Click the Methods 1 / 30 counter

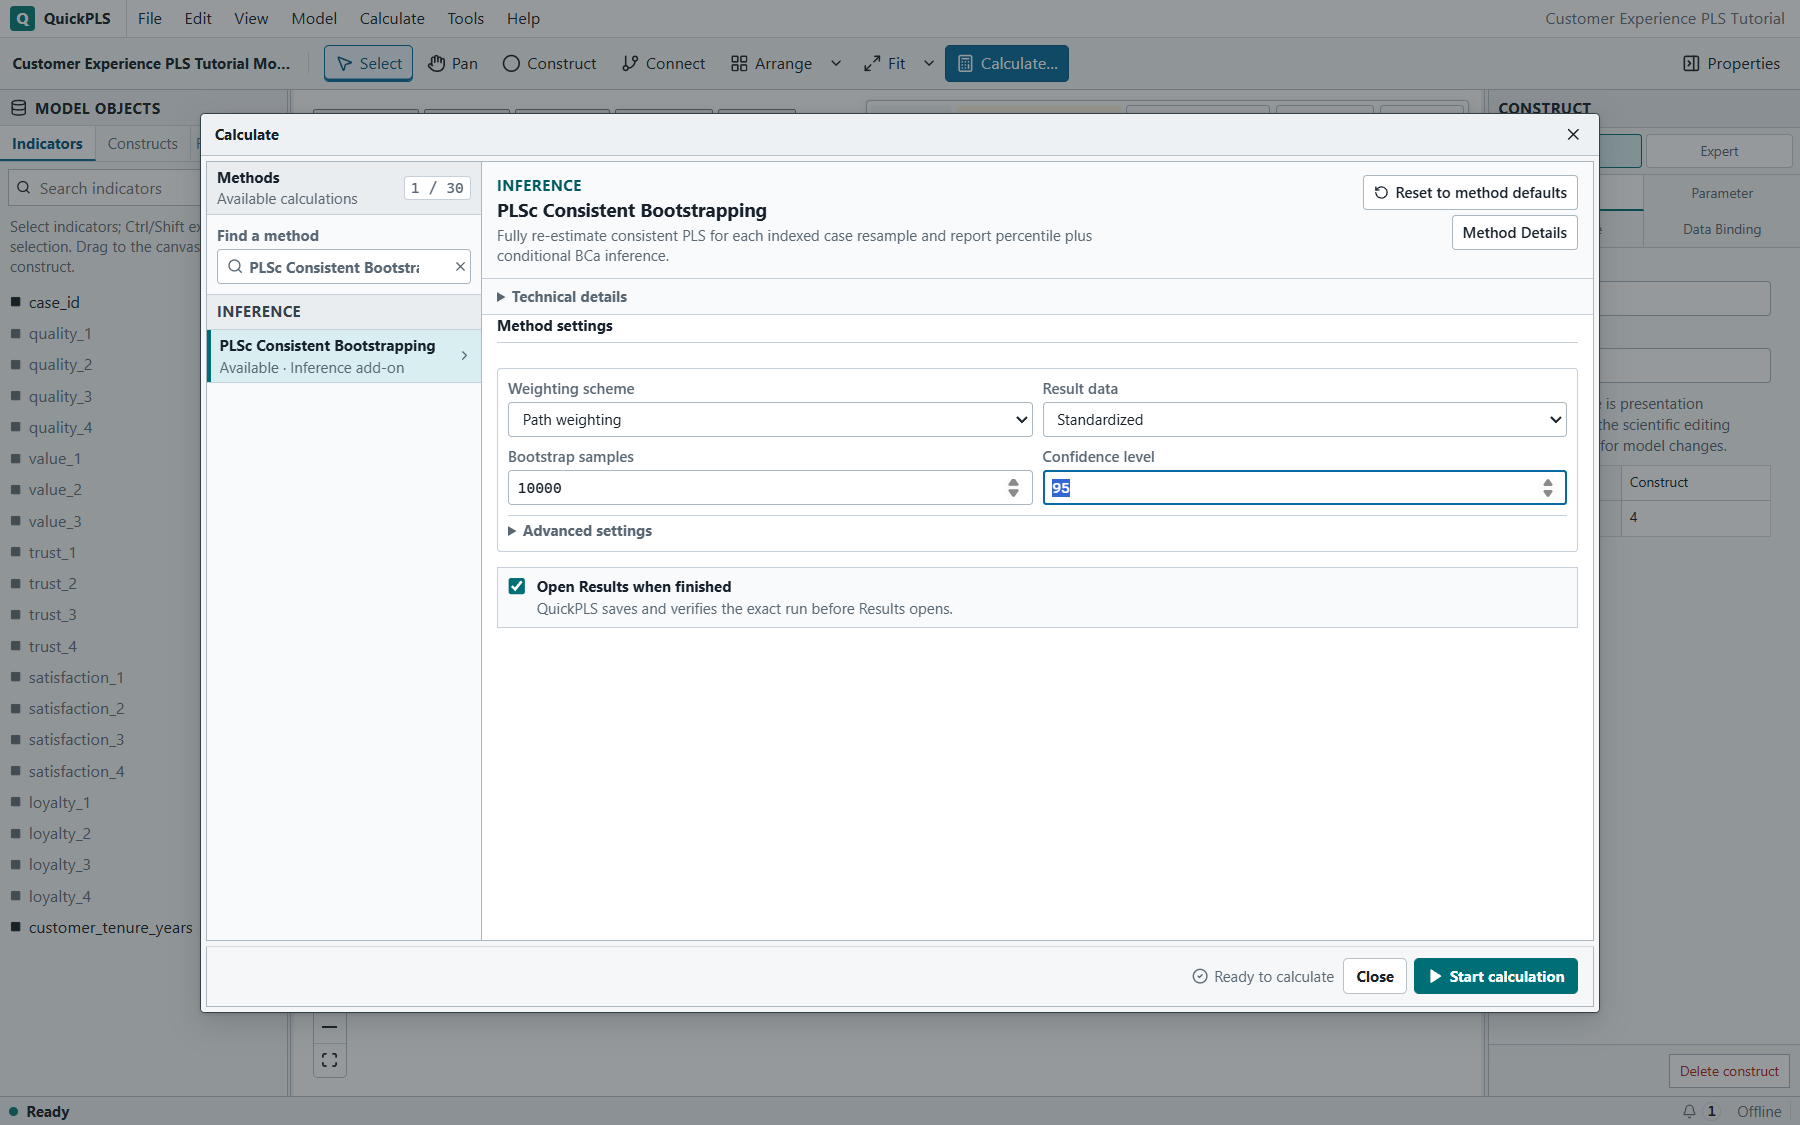point(437,188)
